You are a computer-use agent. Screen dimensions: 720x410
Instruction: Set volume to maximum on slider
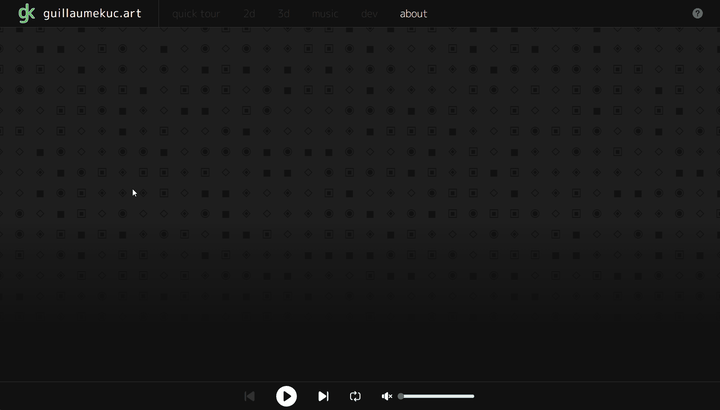473,396
